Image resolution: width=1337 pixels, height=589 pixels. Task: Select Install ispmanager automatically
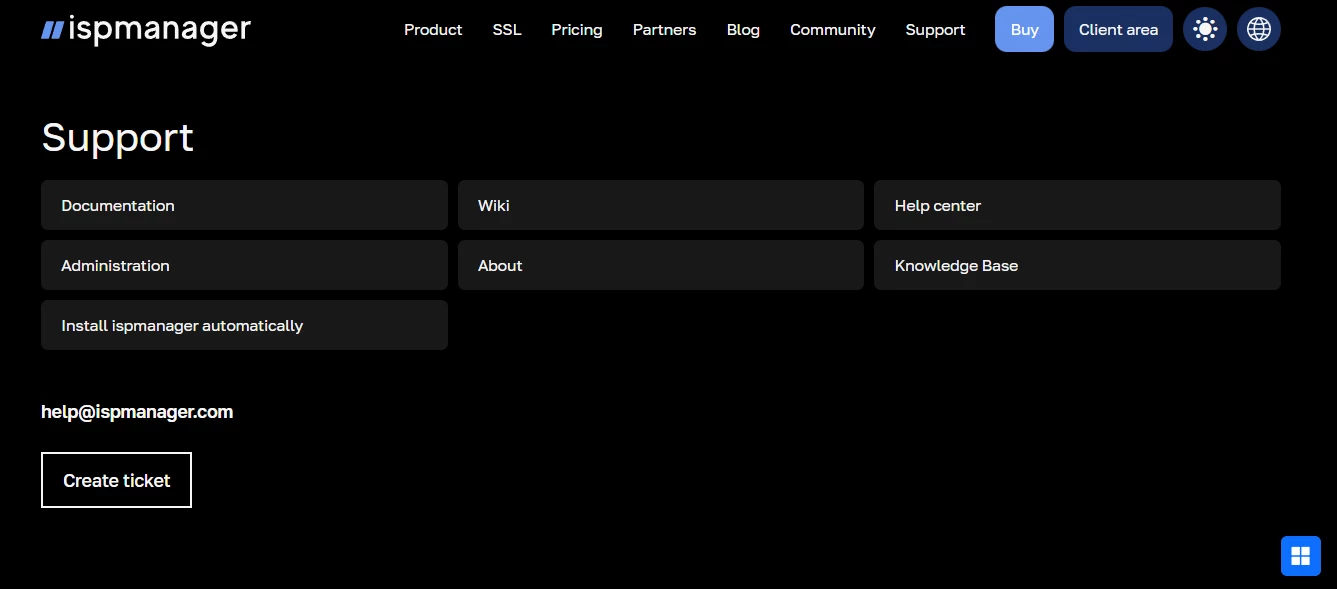click(244, 325)
